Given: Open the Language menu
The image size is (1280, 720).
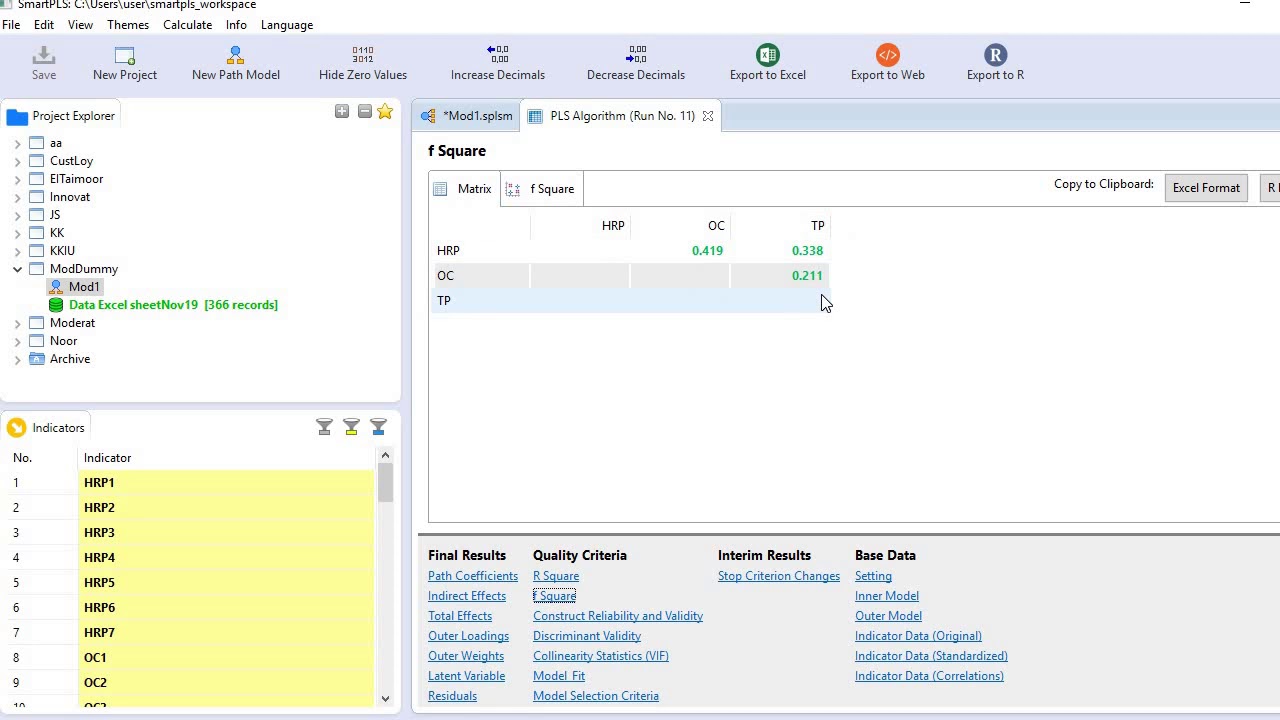Looking at the screenshot, I should click(287, 25).
